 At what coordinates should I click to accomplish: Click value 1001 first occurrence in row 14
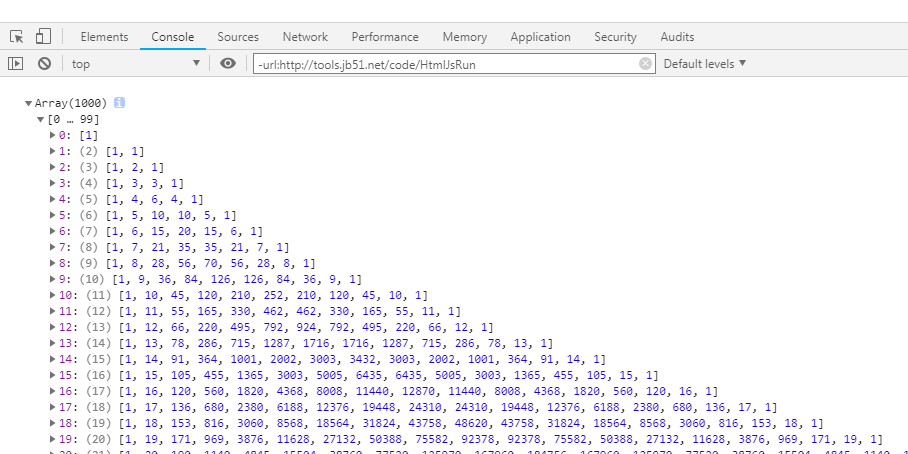click(243, 359)
